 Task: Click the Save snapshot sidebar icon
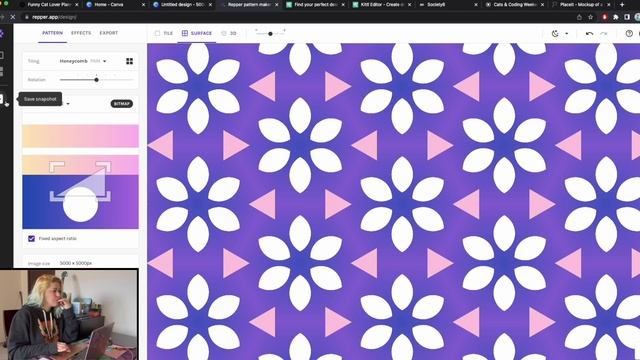point(2,99)
